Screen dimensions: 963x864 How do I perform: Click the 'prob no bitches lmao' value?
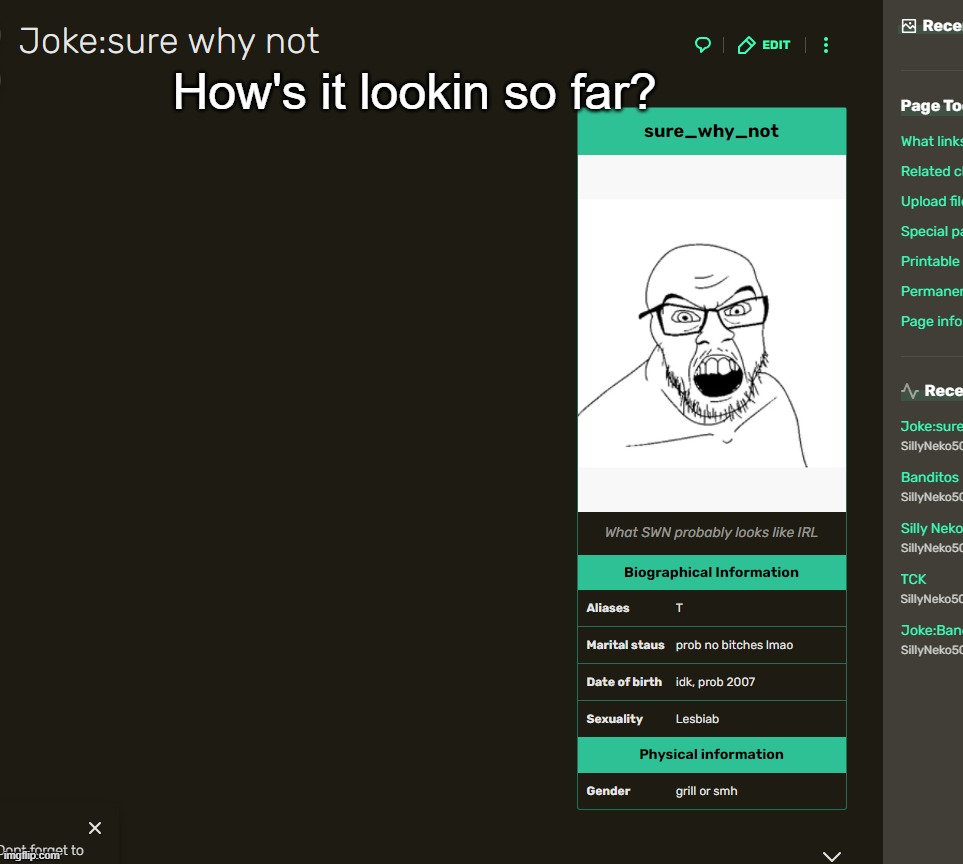click(734, 645)
